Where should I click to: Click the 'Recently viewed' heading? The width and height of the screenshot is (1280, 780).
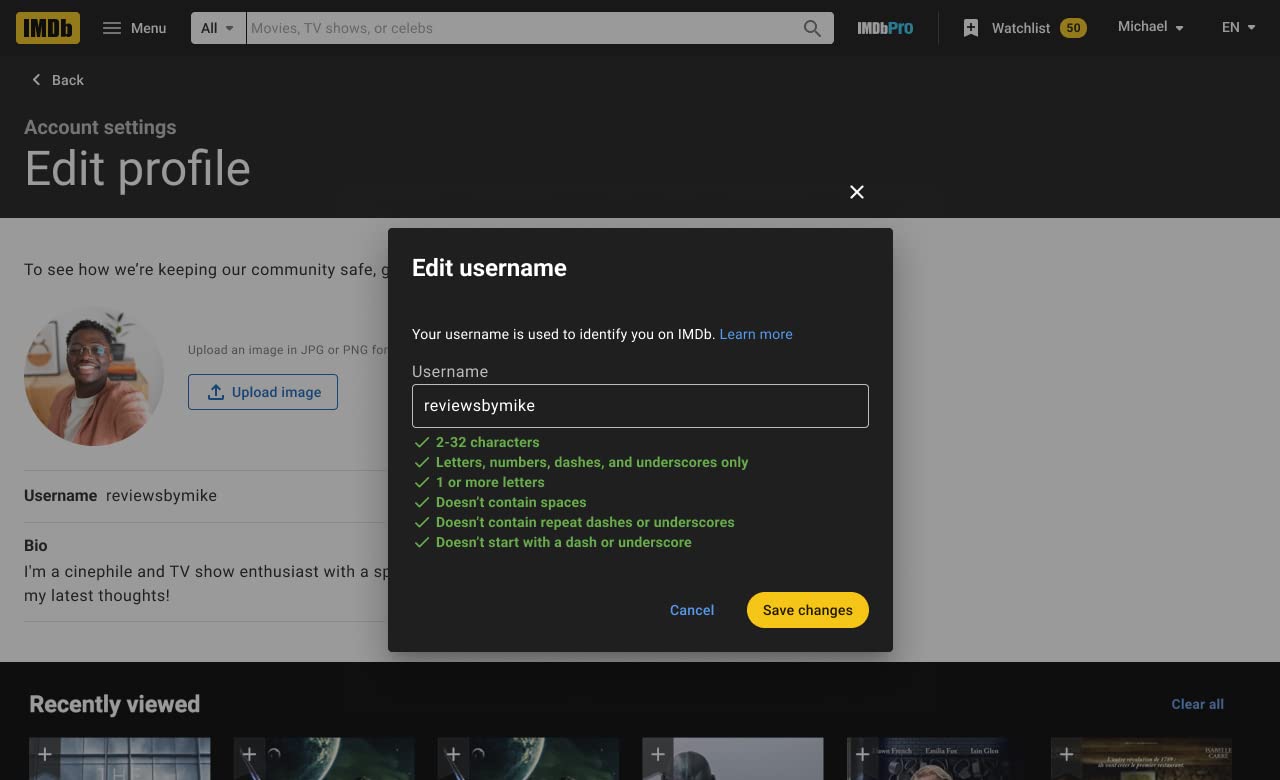[115, 704]
